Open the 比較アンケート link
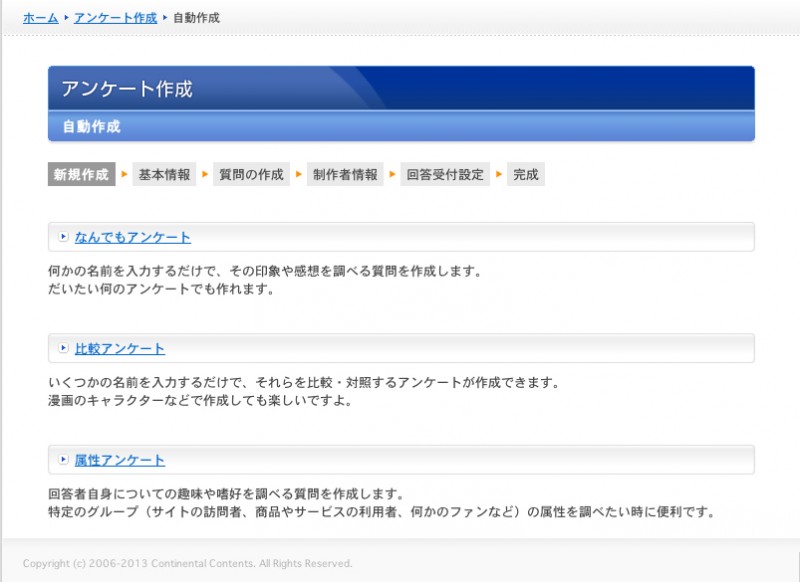The width and height of the screenshot is (800, 582). pyautogui.click(x=120, y=348)
